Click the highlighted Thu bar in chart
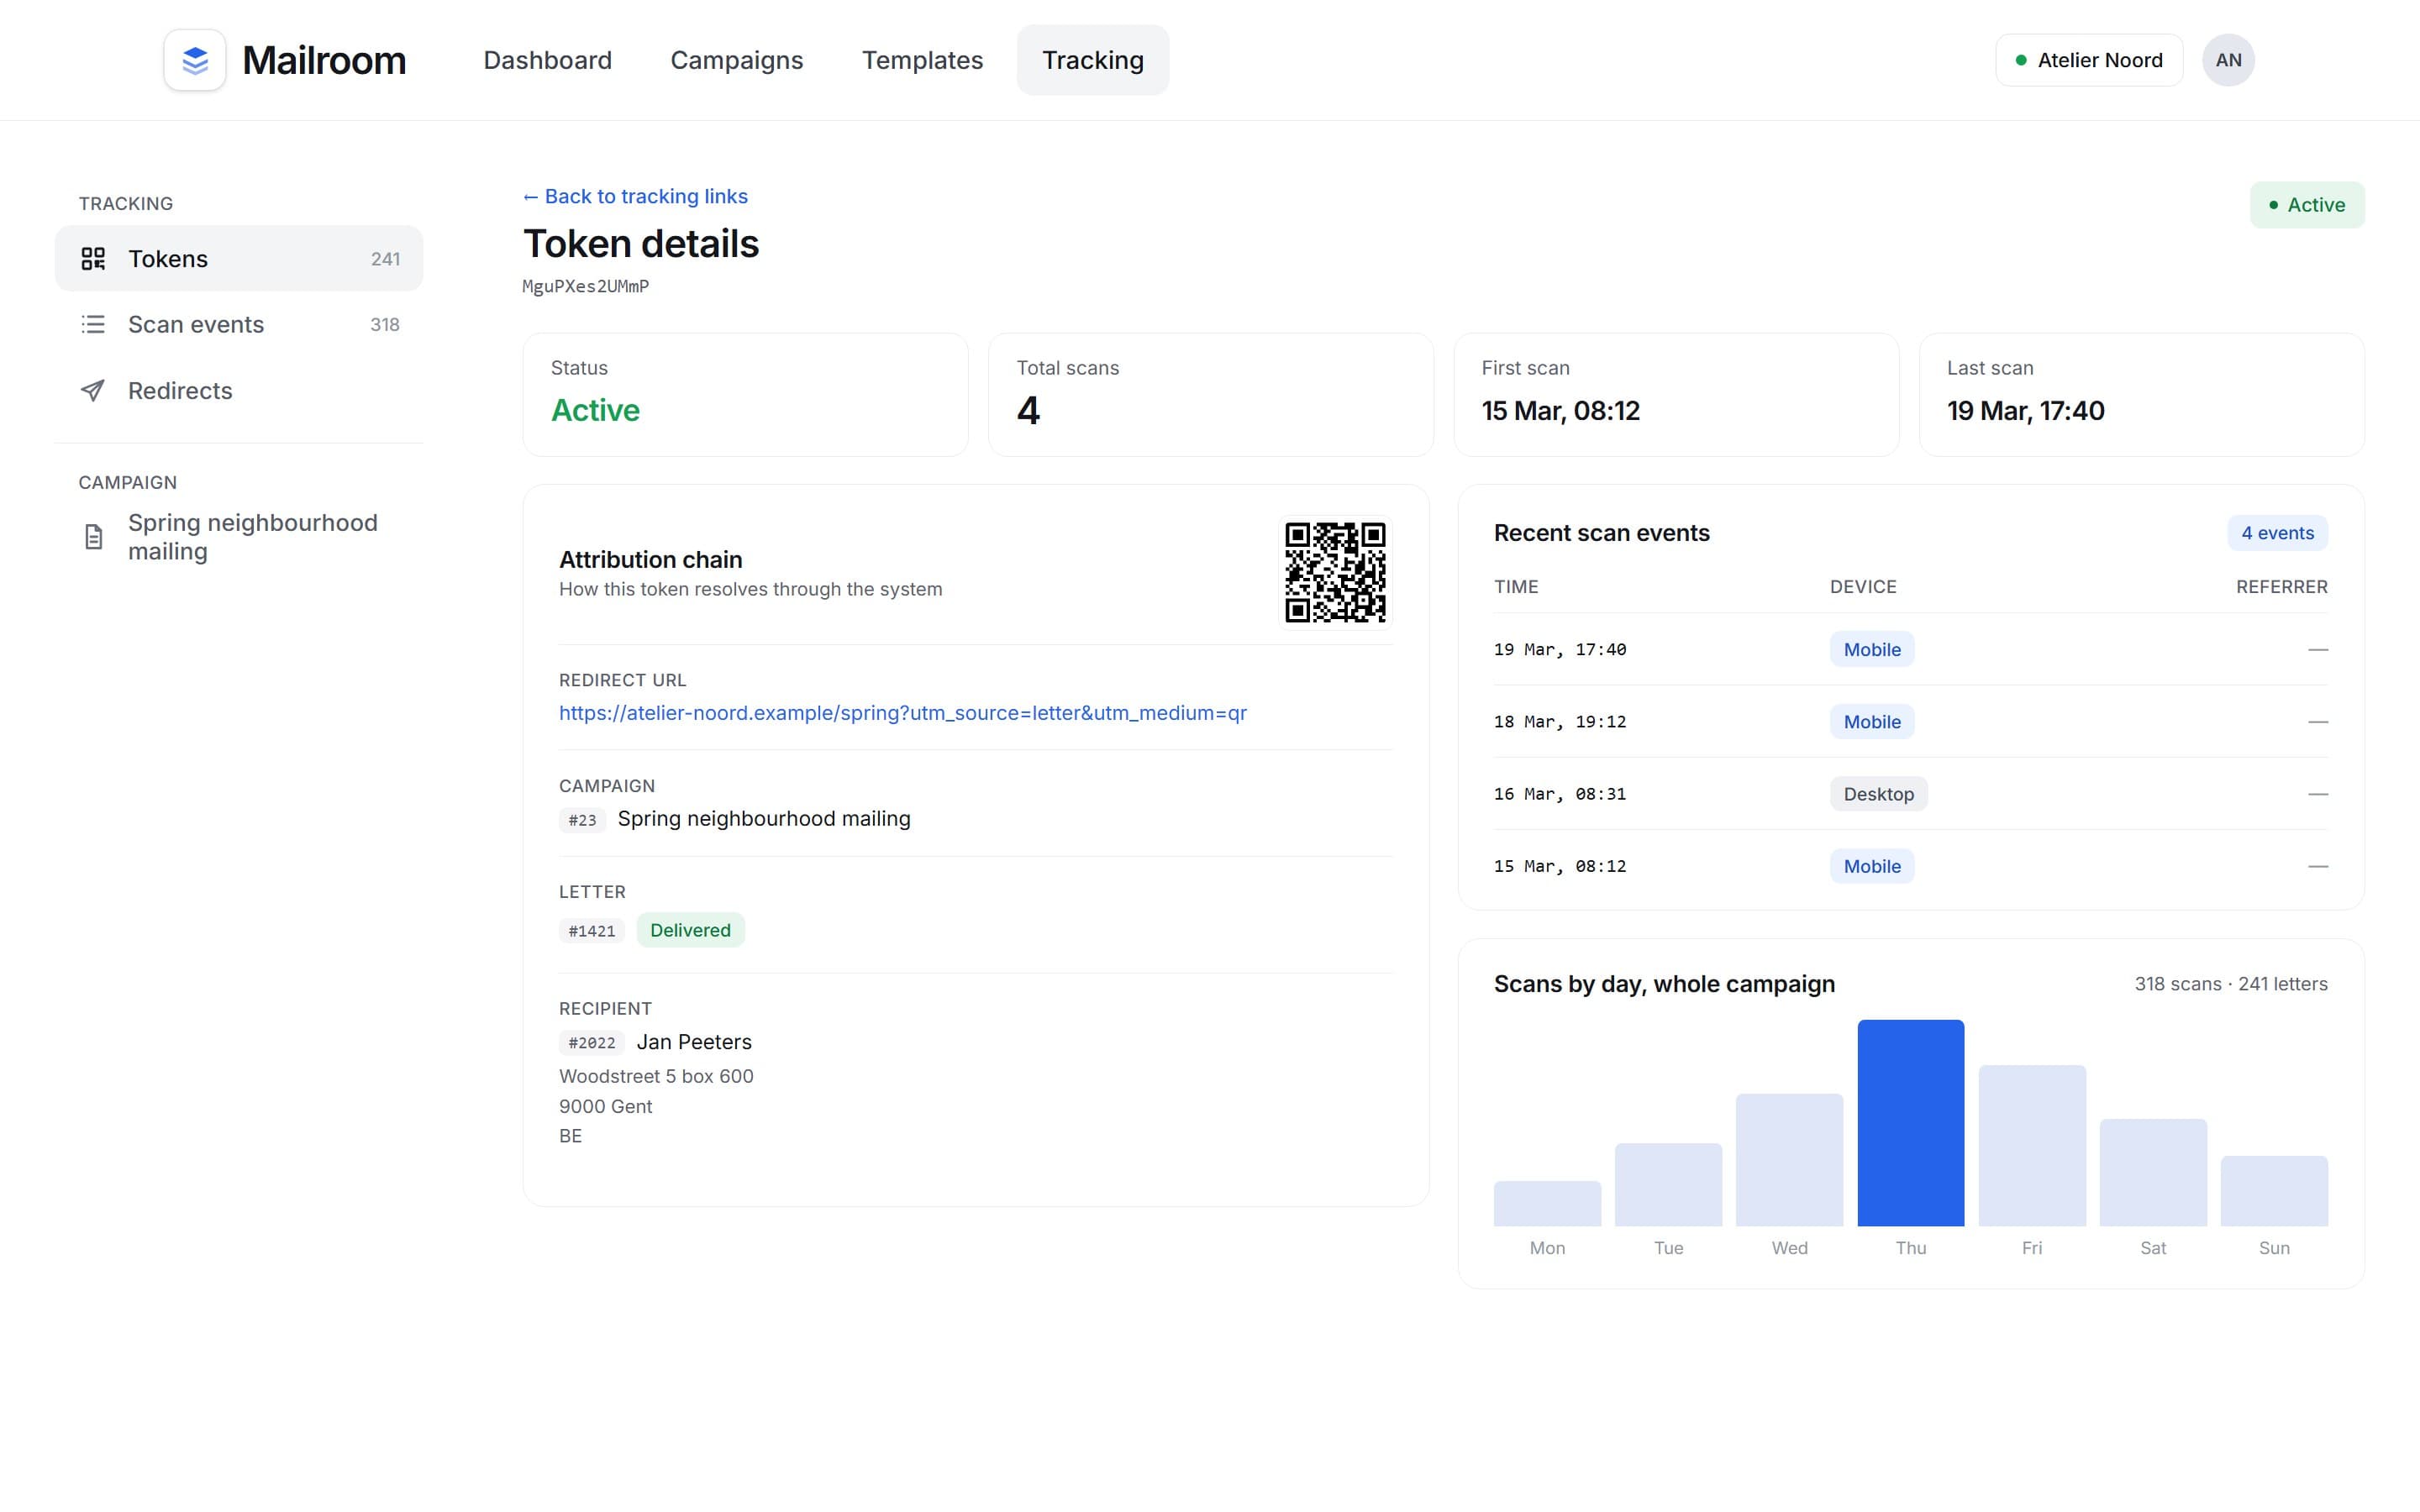Image resolution: width=2420 pixels, height=1512 pixels. click(x=1910, y=1123)
